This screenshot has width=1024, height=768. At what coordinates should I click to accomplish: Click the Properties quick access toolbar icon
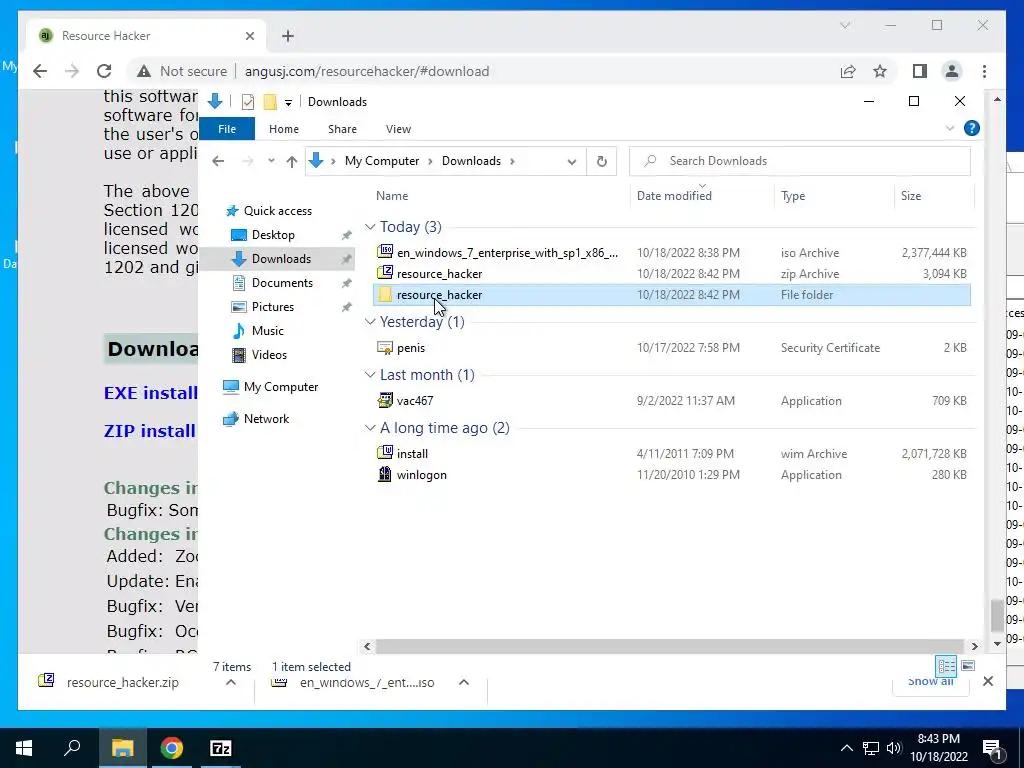248,102
